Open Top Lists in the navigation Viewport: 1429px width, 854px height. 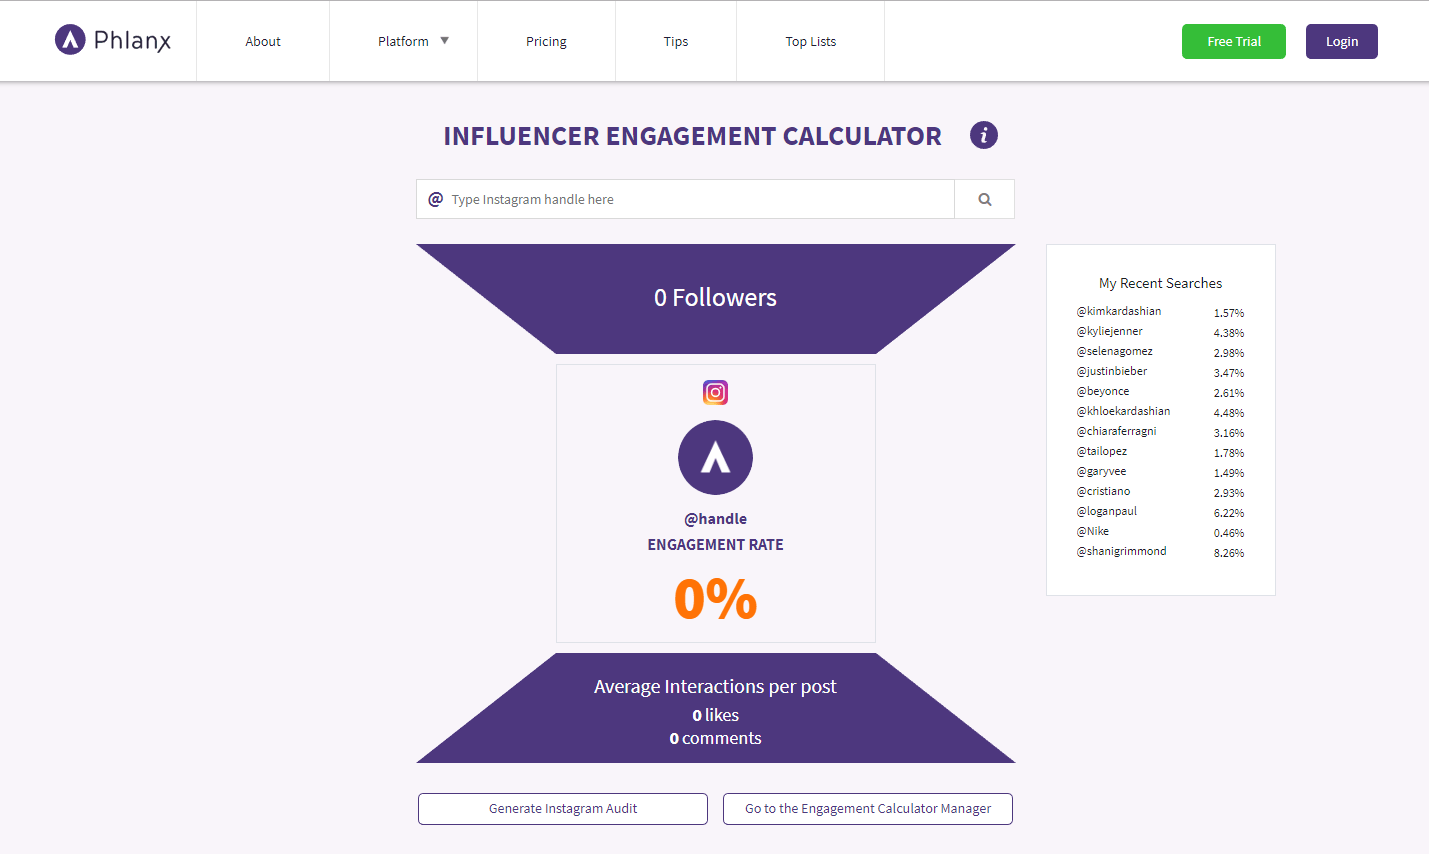[811, 41]
